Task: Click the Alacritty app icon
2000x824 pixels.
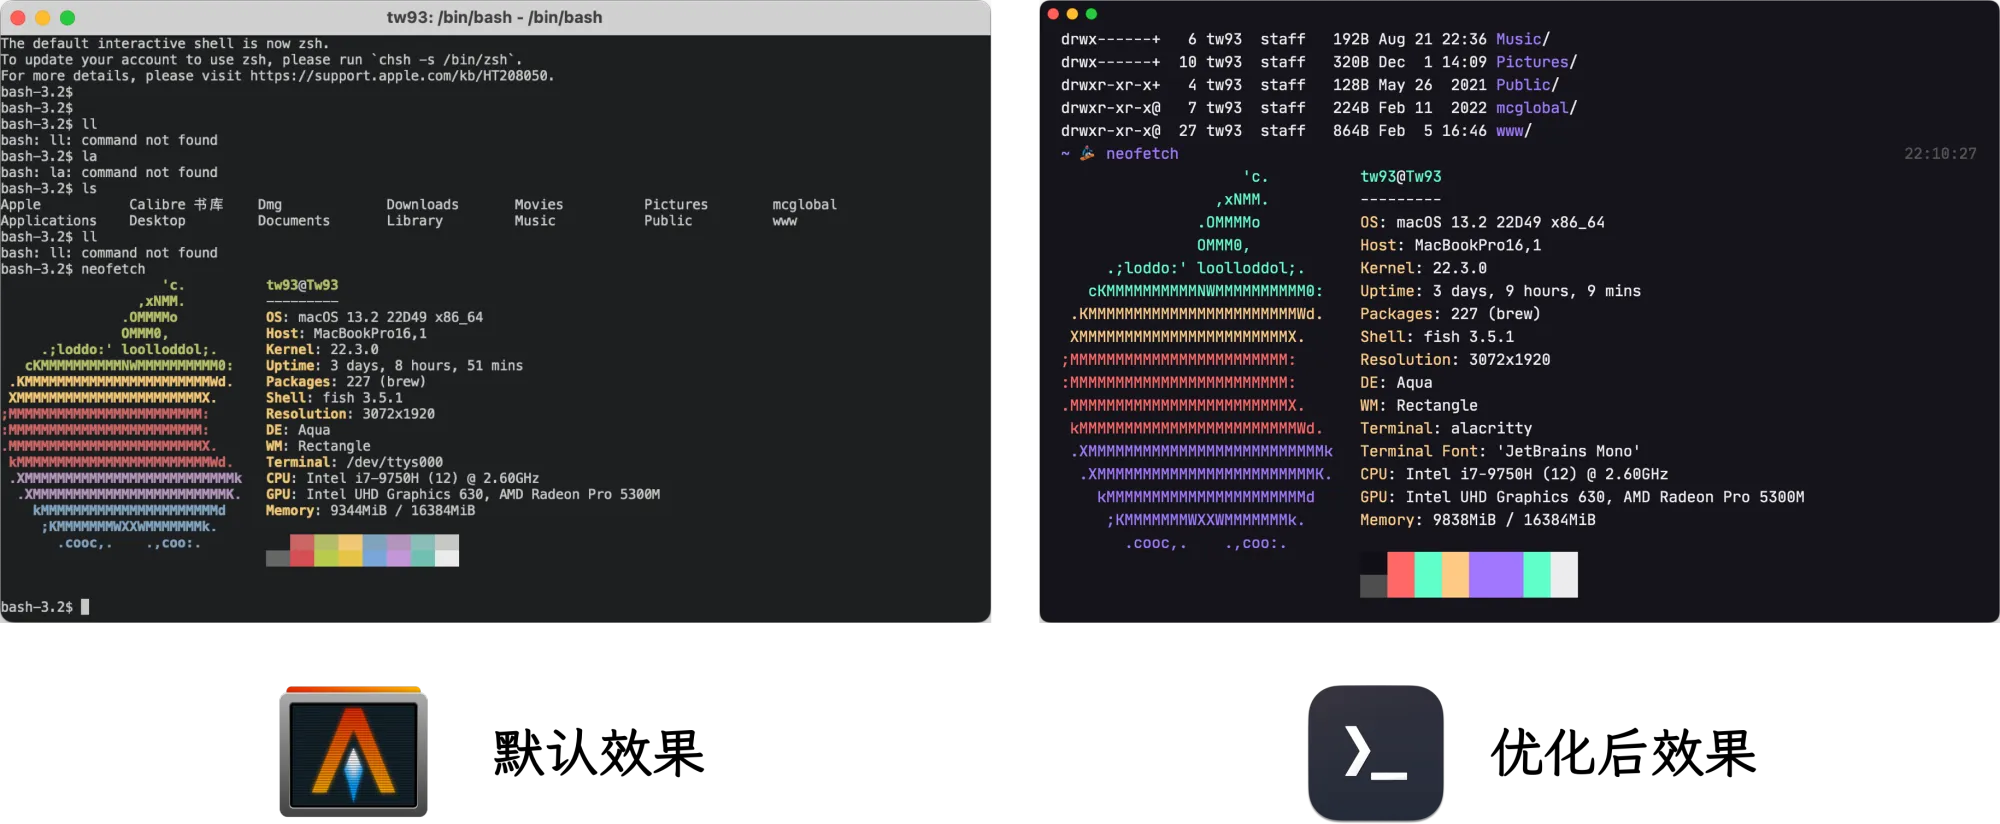Action: click(353, 752)
